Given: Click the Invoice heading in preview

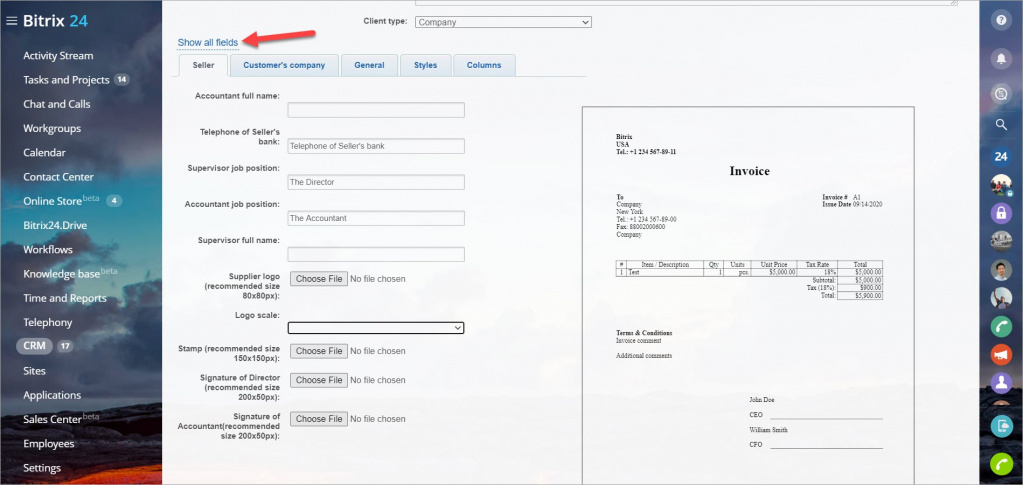Looking at the screenshot, I should click(x=750, y=171).
